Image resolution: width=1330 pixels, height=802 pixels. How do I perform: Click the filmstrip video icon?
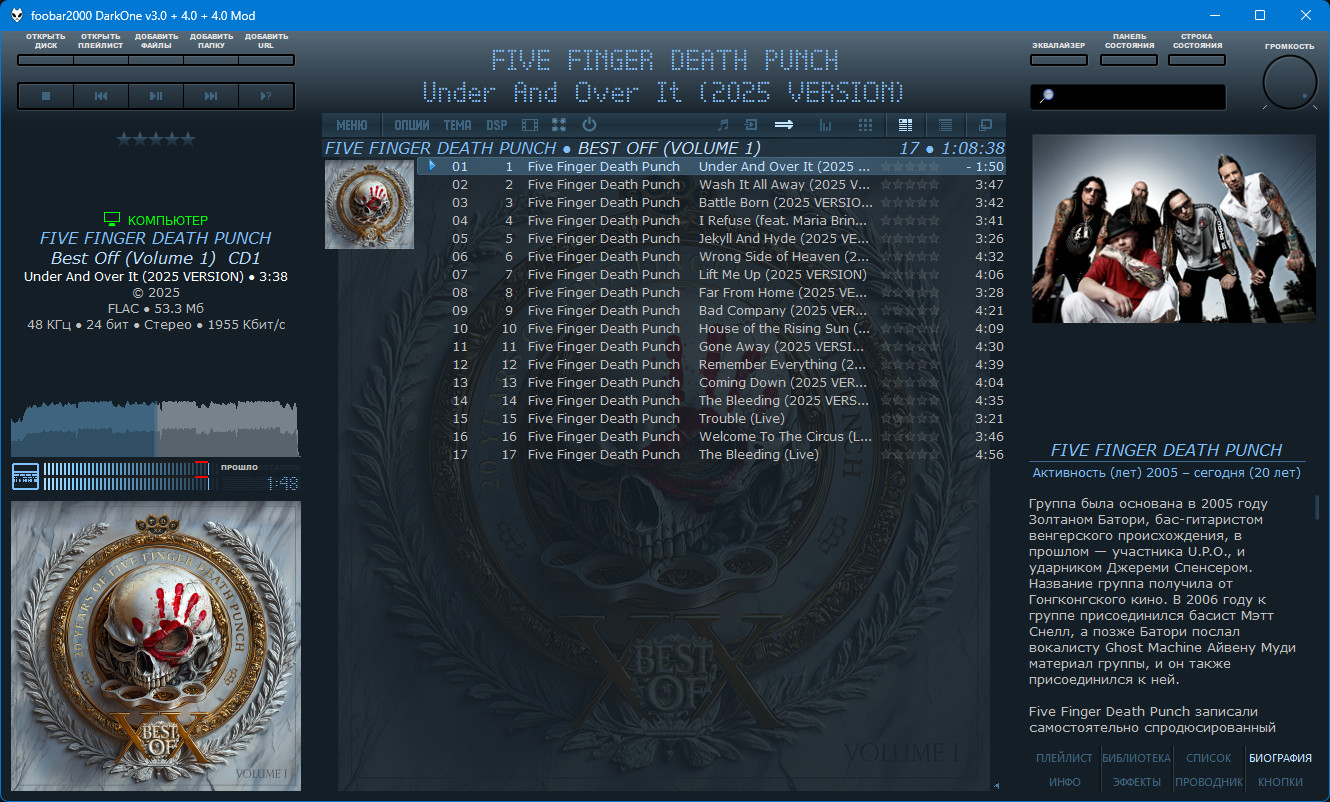[x=530, y=125]
